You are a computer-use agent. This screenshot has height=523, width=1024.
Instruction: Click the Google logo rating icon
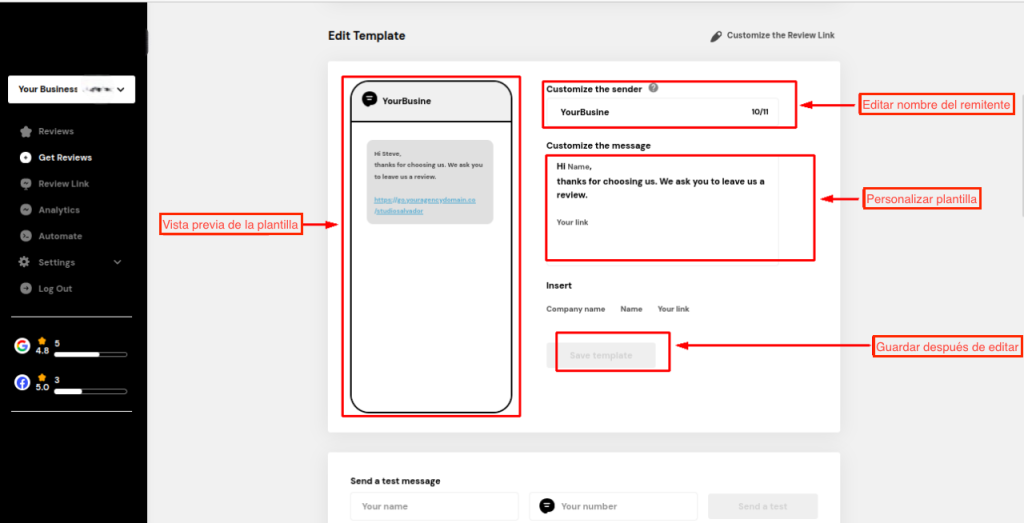[x=22, y=346]
